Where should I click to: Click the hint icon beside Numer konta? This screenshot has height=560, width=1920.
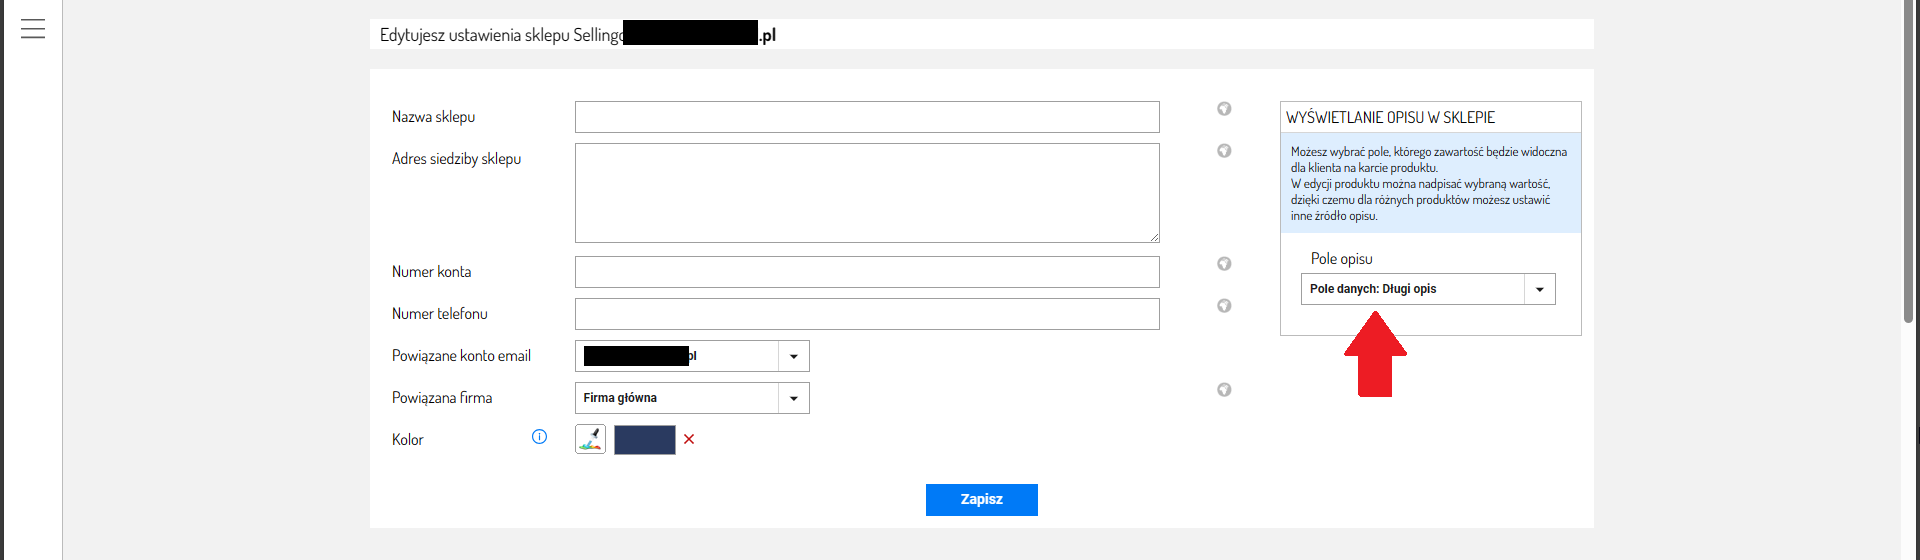1224,264
